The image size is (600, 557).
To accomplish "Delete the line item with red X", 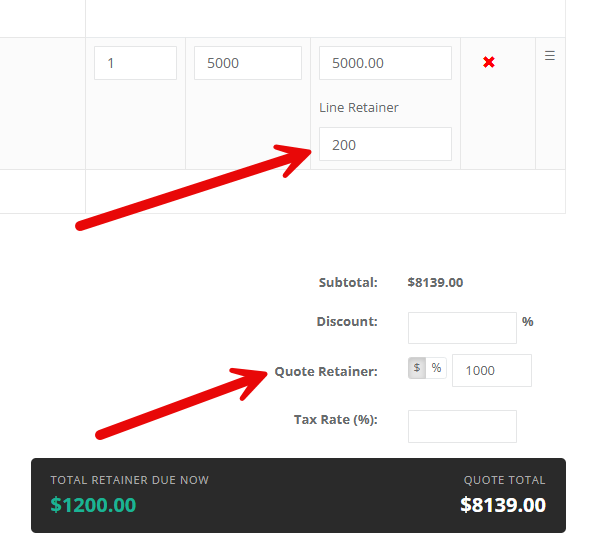I will click(489, 62).
